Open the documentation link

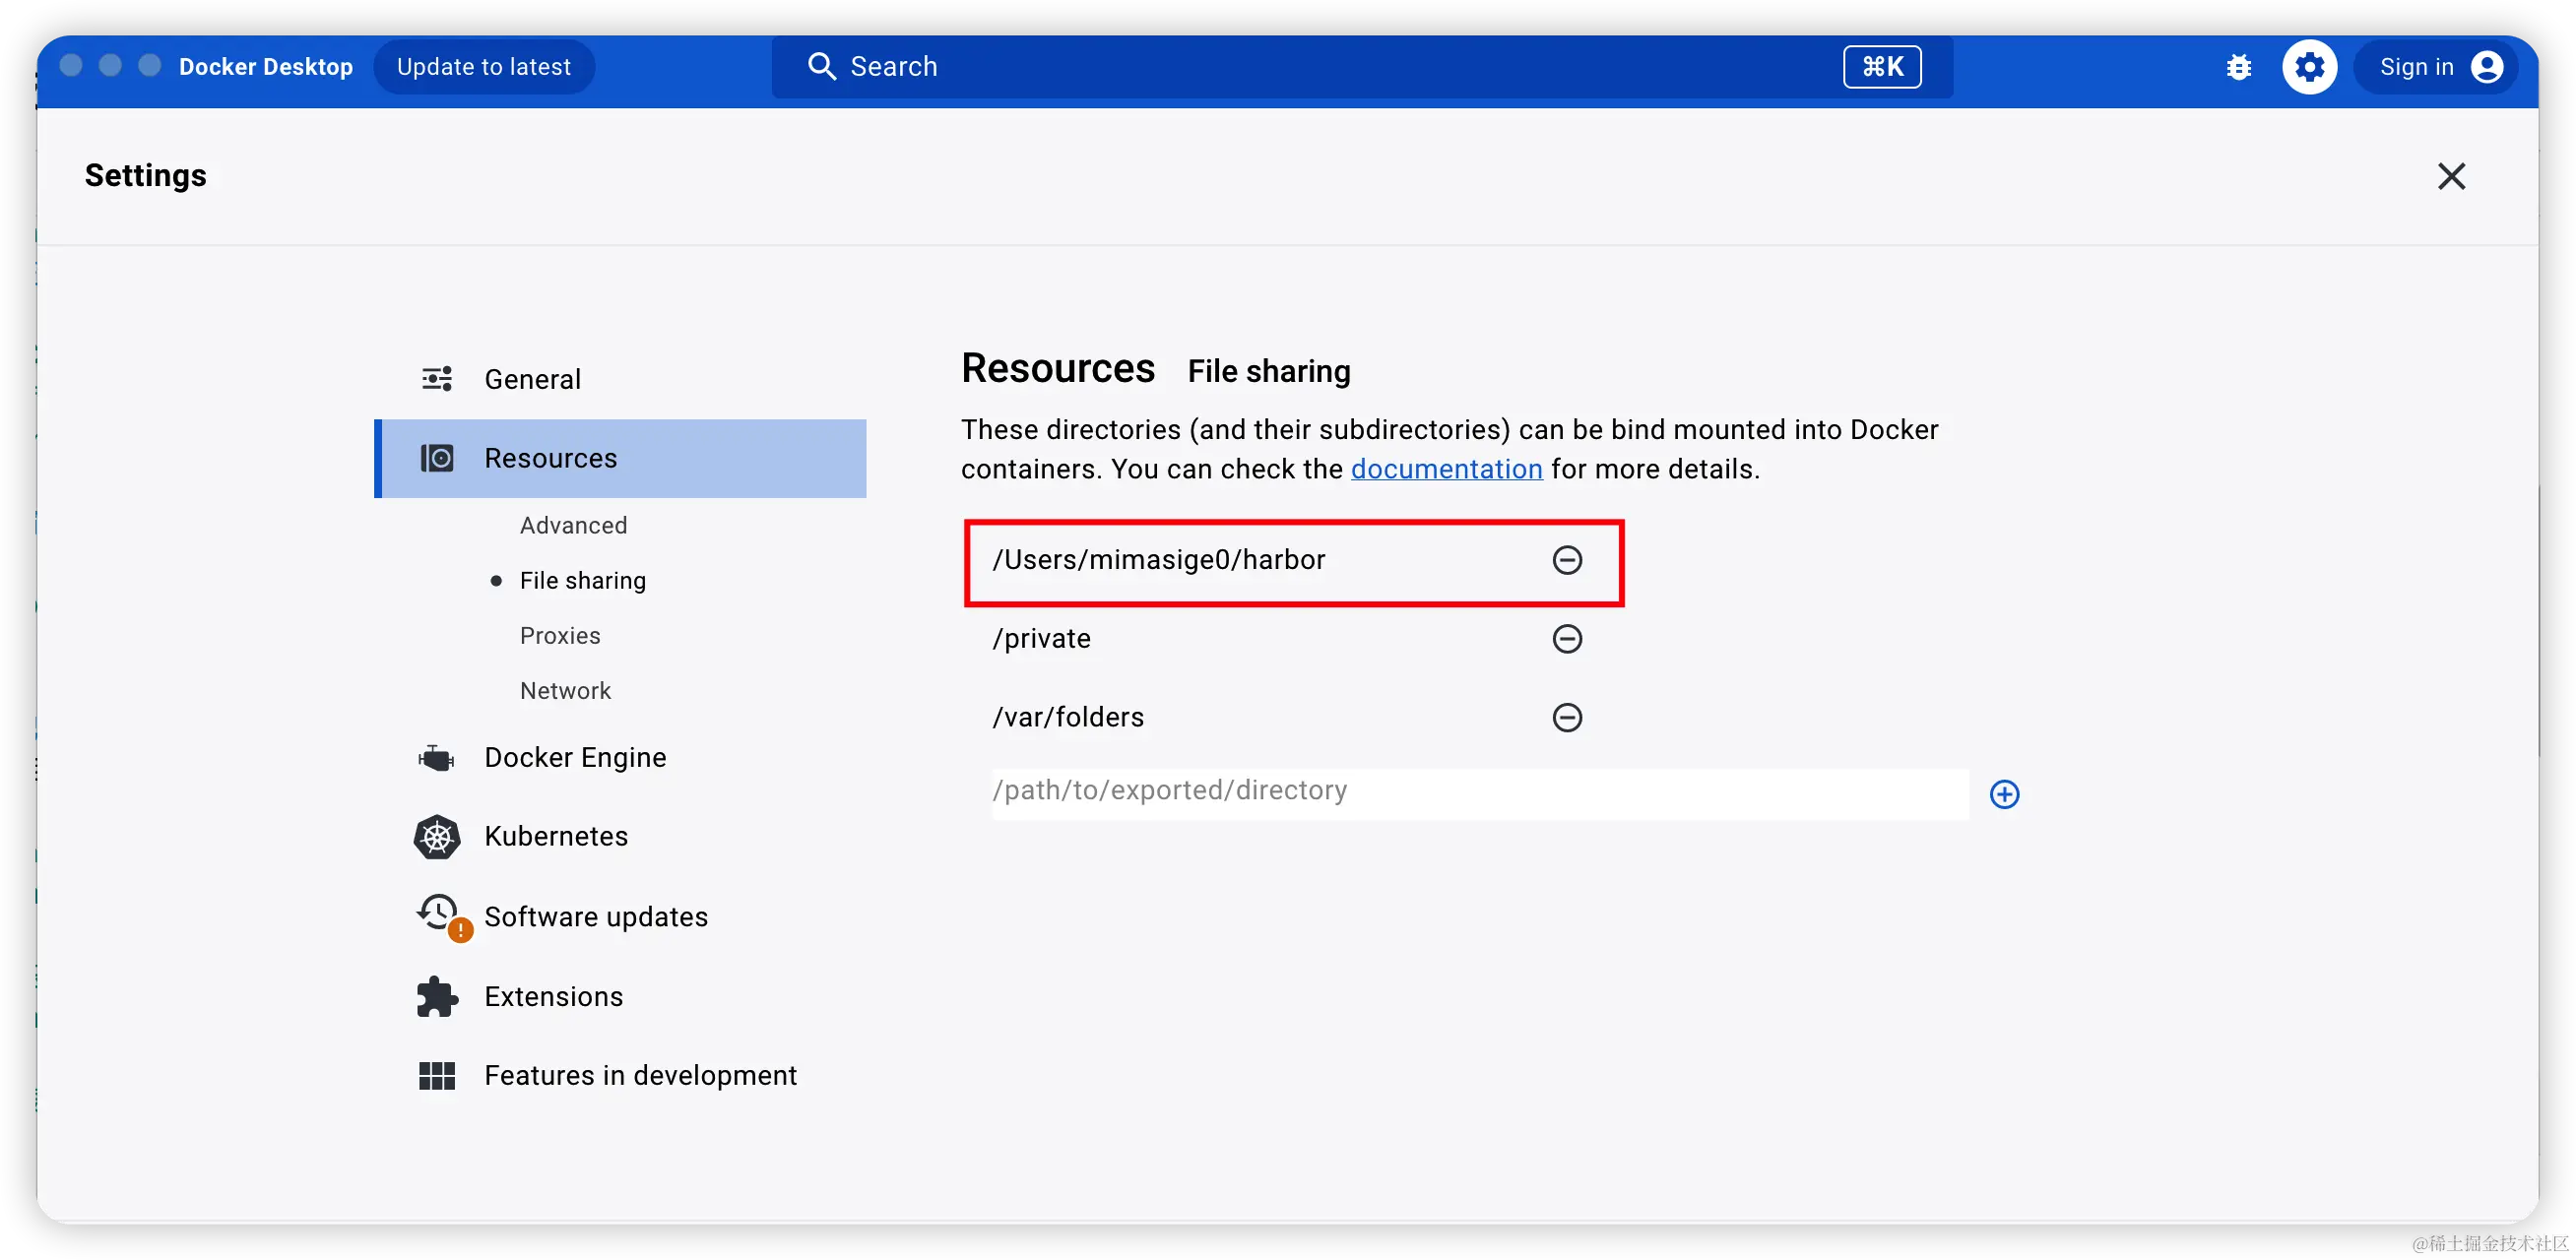[x=1446, y=469]
